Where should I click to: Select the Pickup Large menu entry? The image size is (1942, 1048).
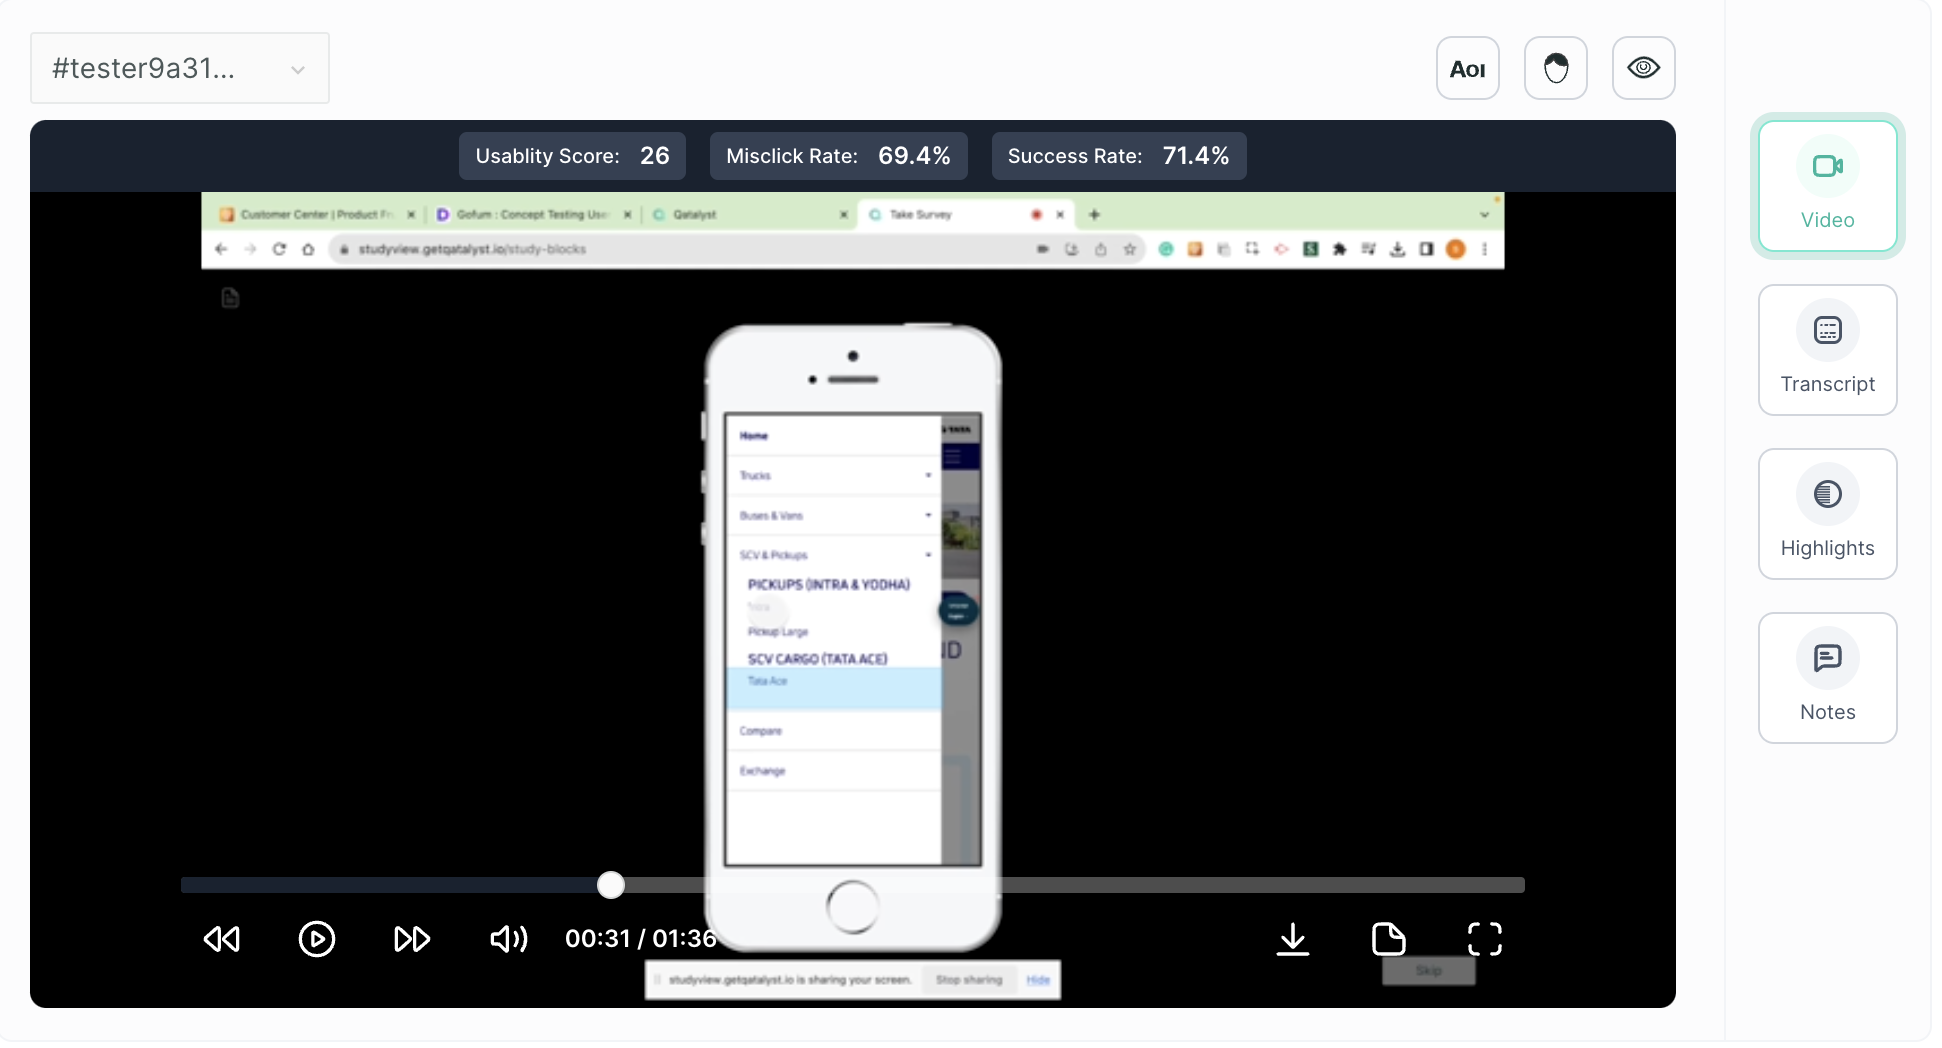tap(778, 632)
